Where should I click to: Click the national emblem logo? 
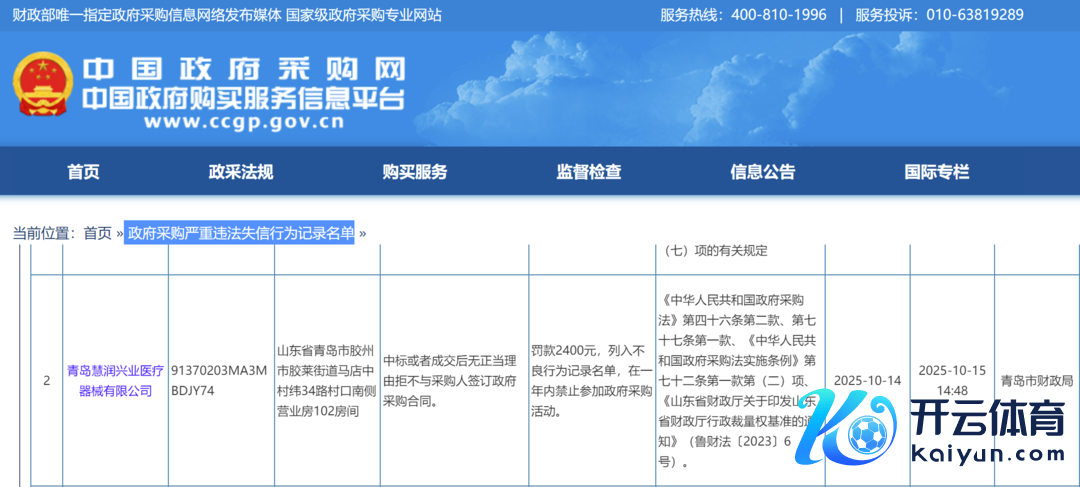point(42,84)
